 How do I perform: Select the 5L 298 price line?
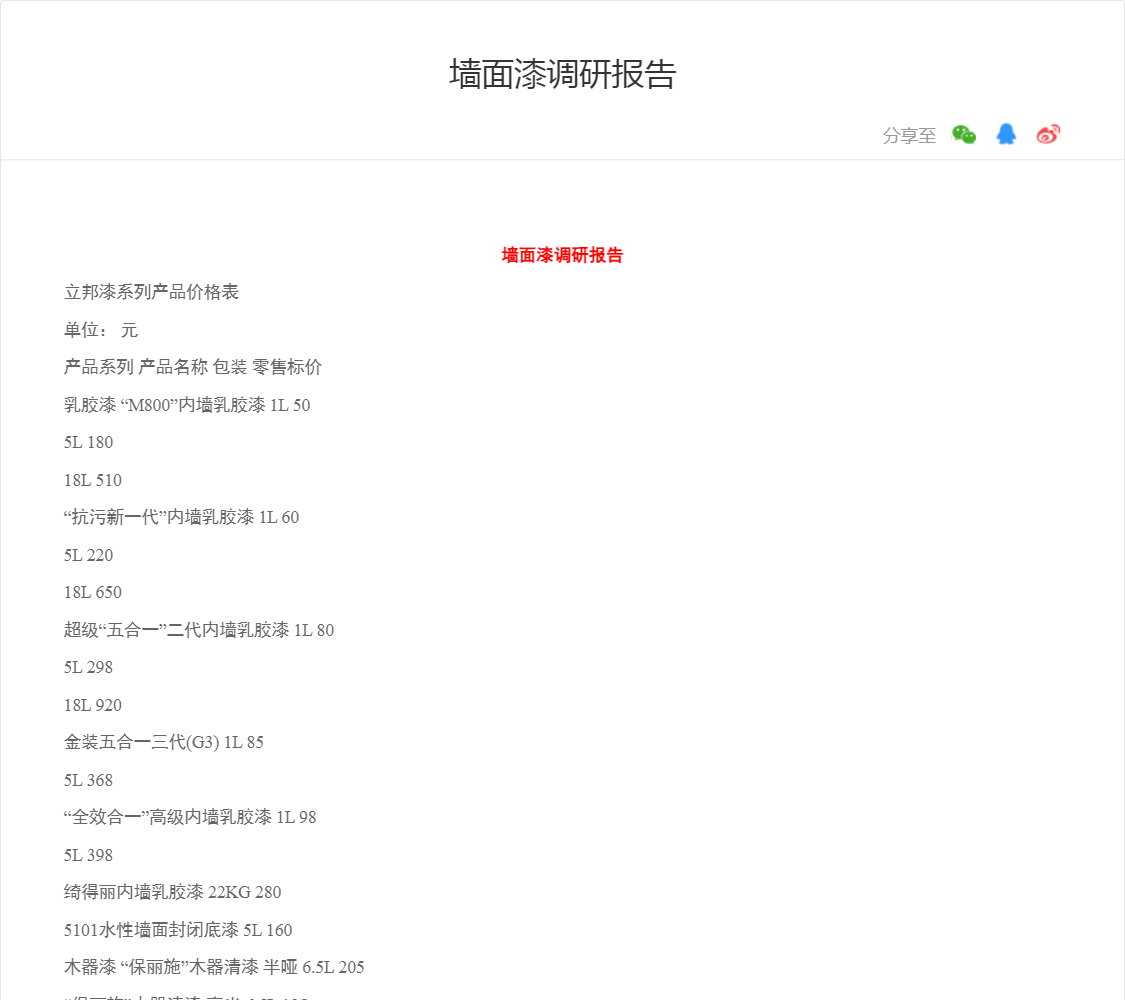[88, 667]
